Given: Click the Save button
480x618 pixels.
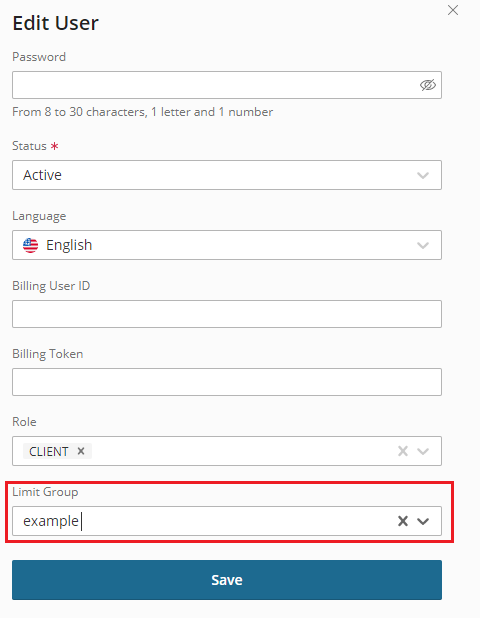Looking at the screenshot, I should pos(227,580).
